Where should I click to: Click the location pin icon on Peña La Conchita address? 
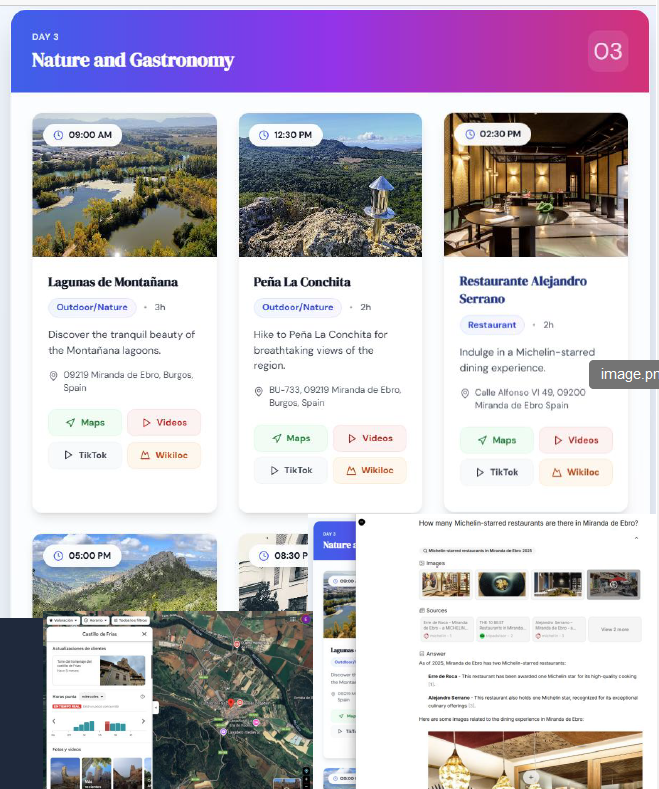(259, 391)
